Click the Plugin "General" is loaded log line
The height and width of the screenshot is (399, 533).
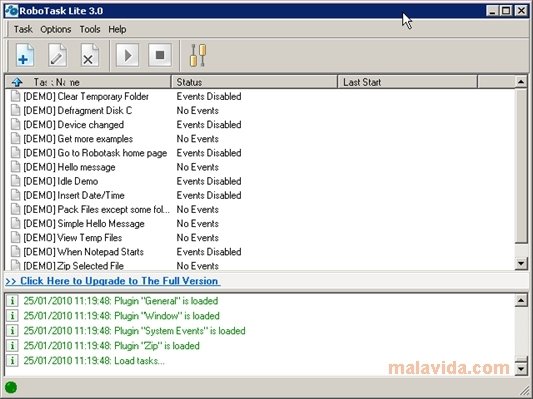tap(121, 301)
